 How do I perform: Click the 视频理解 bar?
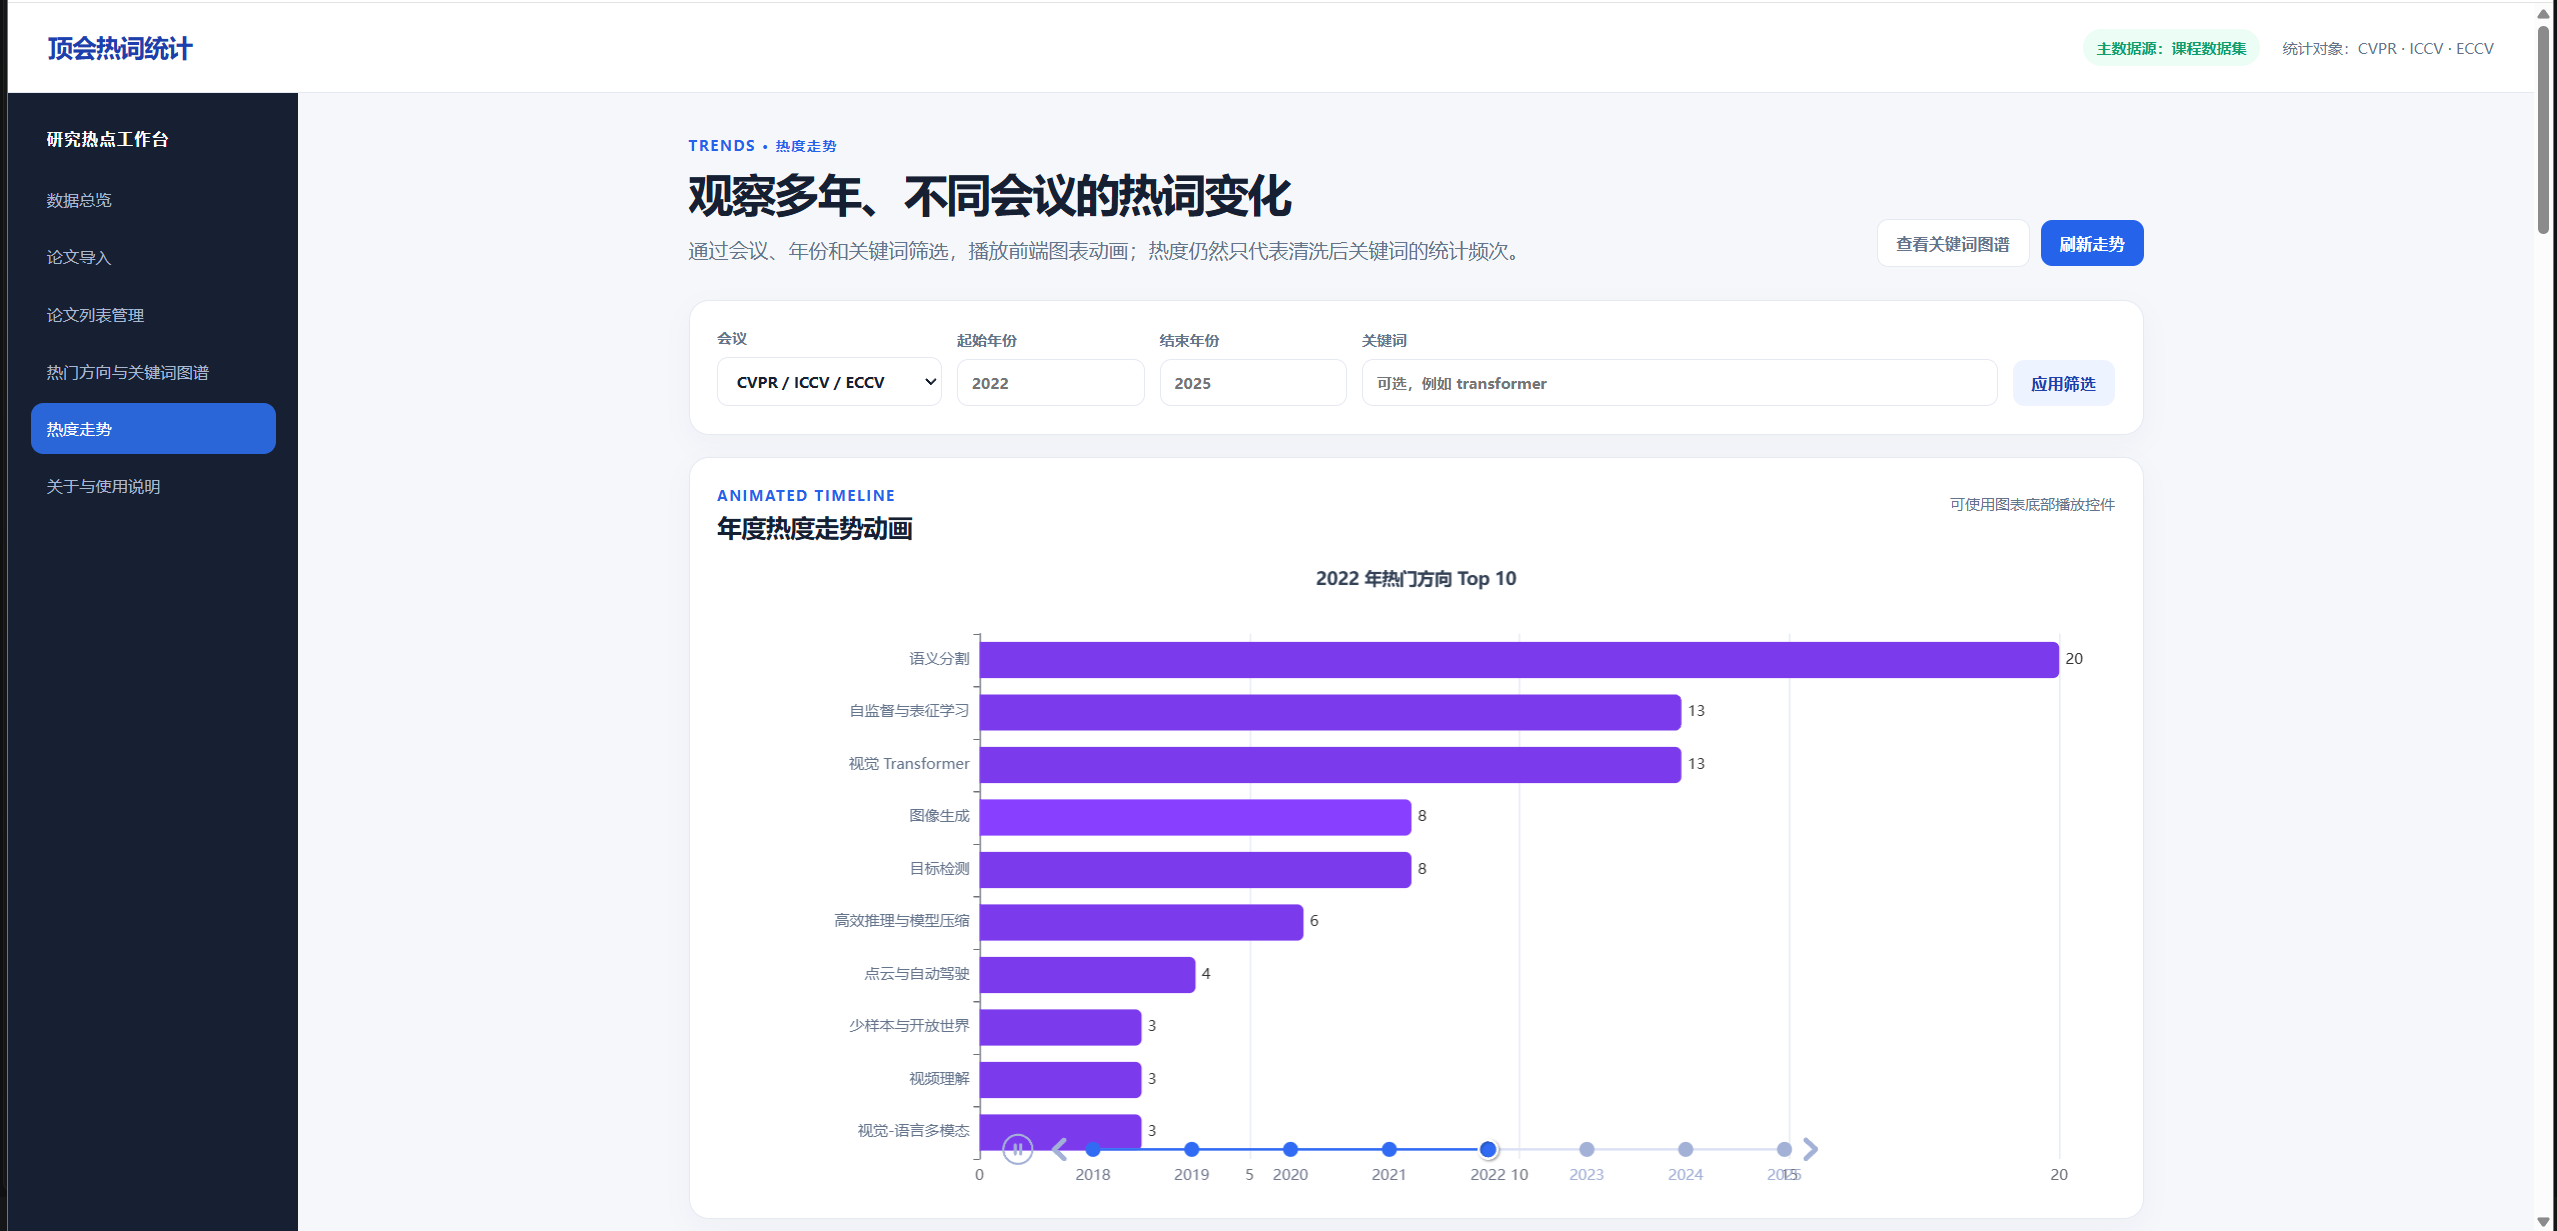[1060, 1079]
